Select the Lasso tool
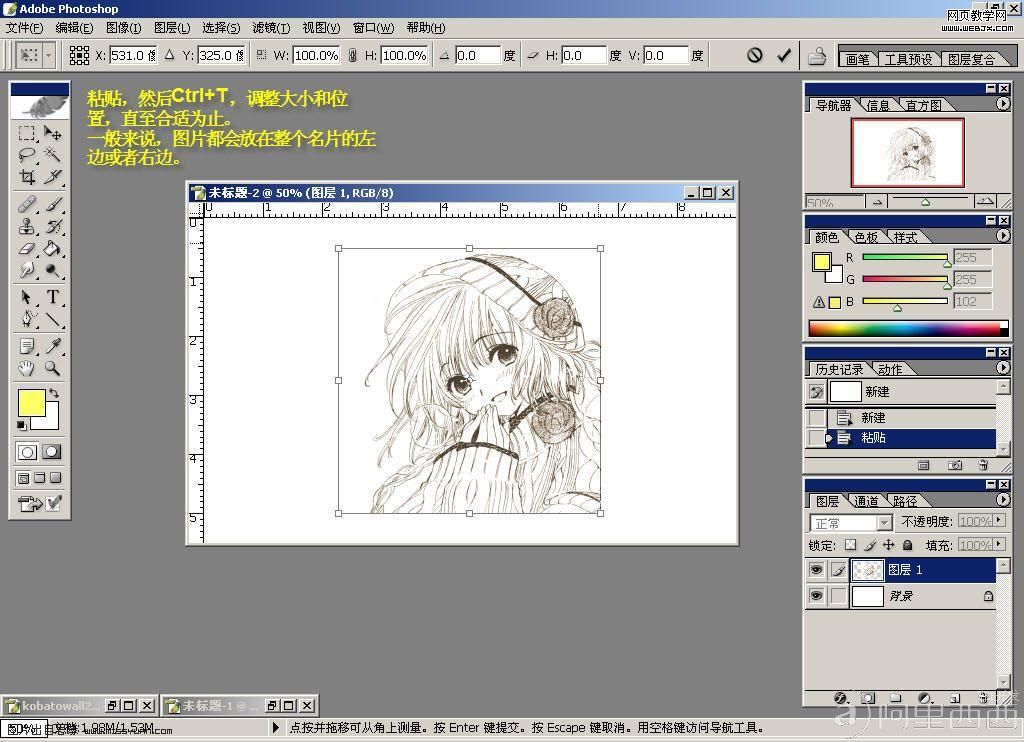This screenshot has height=742, width=1024. coord(27,155)
